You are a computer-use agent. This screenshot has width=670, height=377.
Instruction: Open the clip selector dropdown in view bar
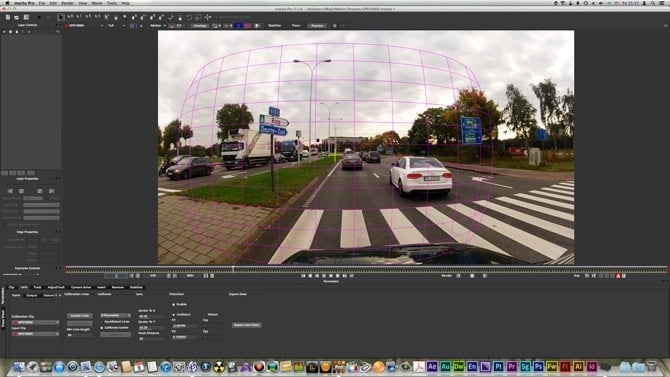click(x=84, y=26)
